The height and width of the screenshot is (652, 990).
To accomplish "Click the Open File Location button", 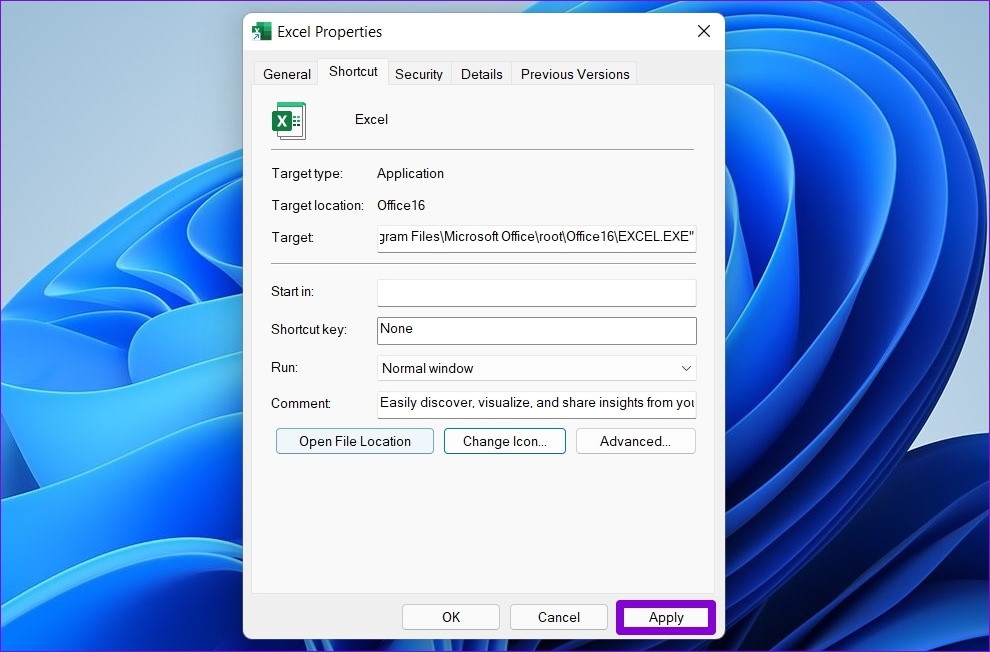I will tap(354, 440).
